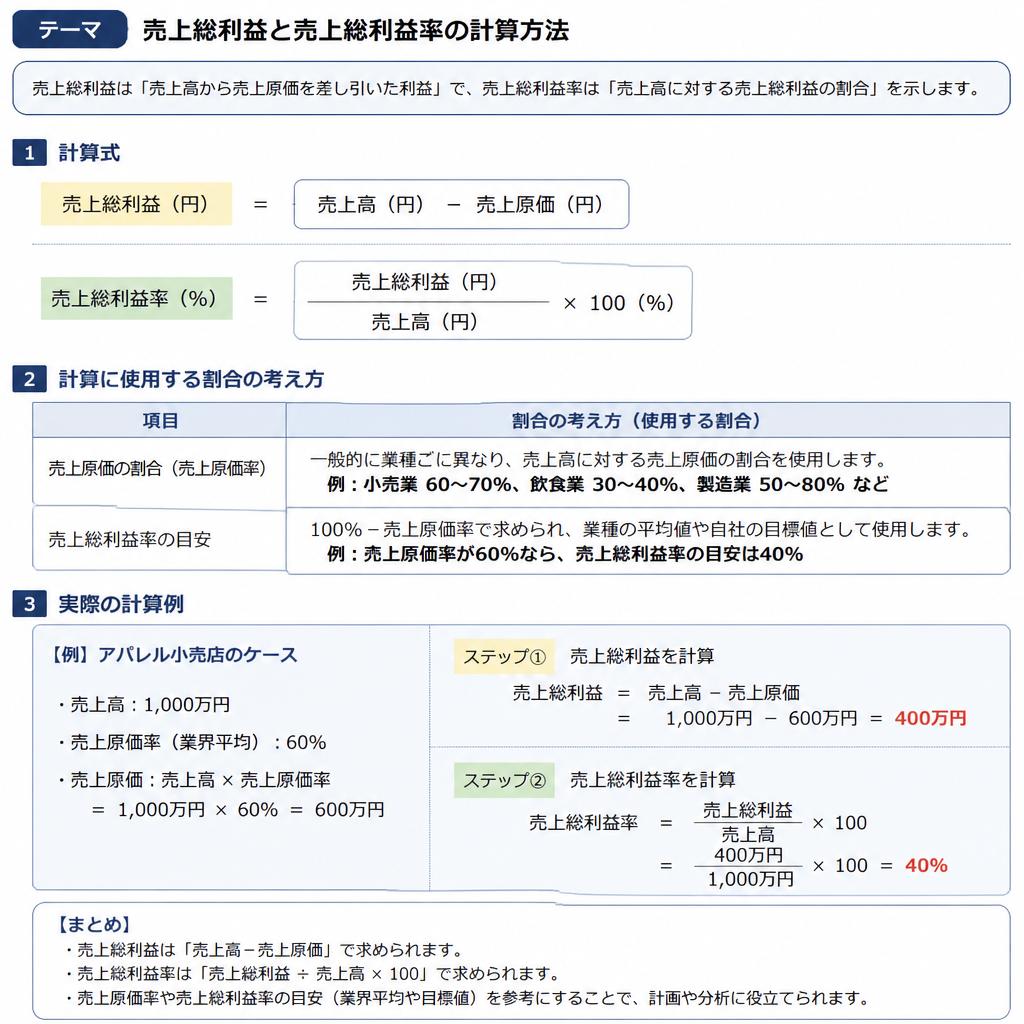Viewport: 1024px width, 1024px height.
Task: Click the line starting 100% − 売上原価率で求められ
Action: pos(642,530)
